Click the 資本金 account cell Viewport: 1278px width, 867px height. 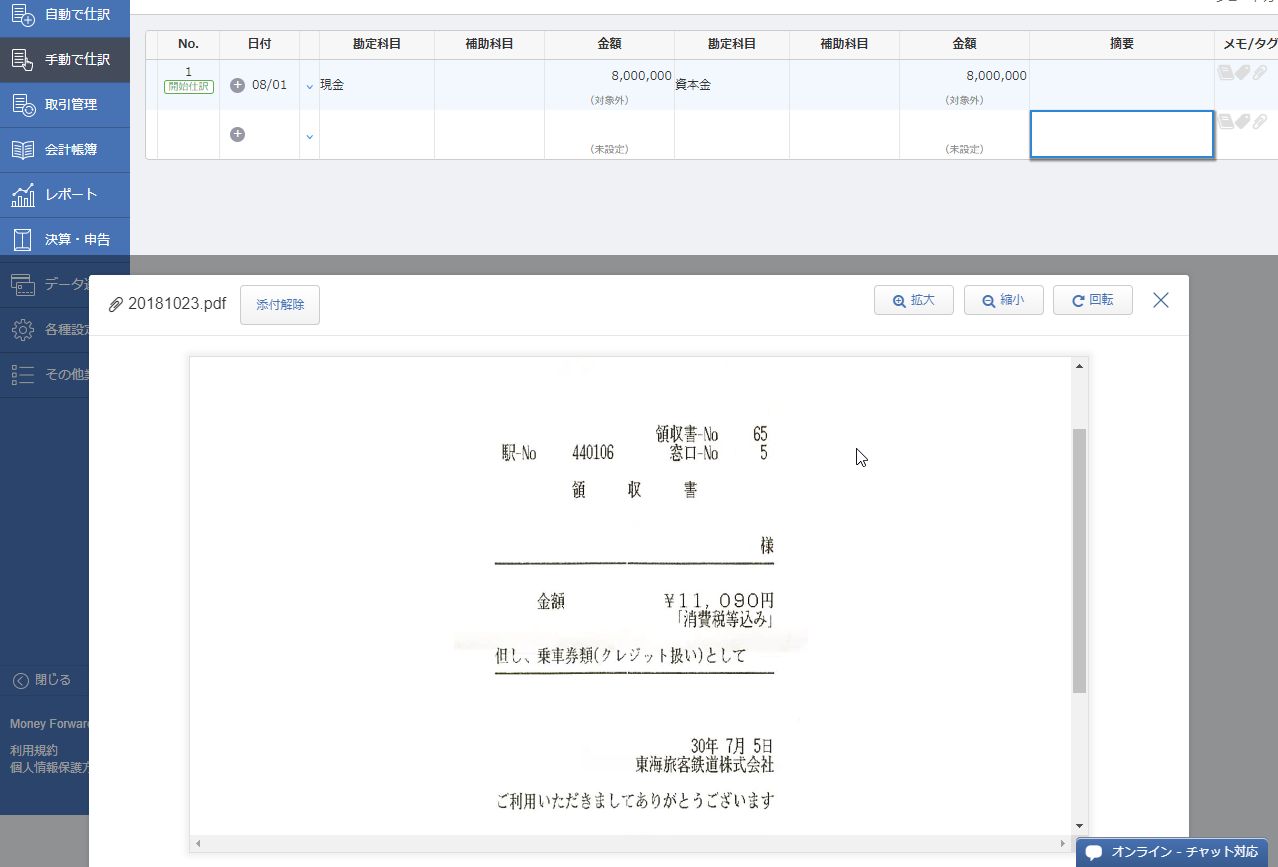732,85
